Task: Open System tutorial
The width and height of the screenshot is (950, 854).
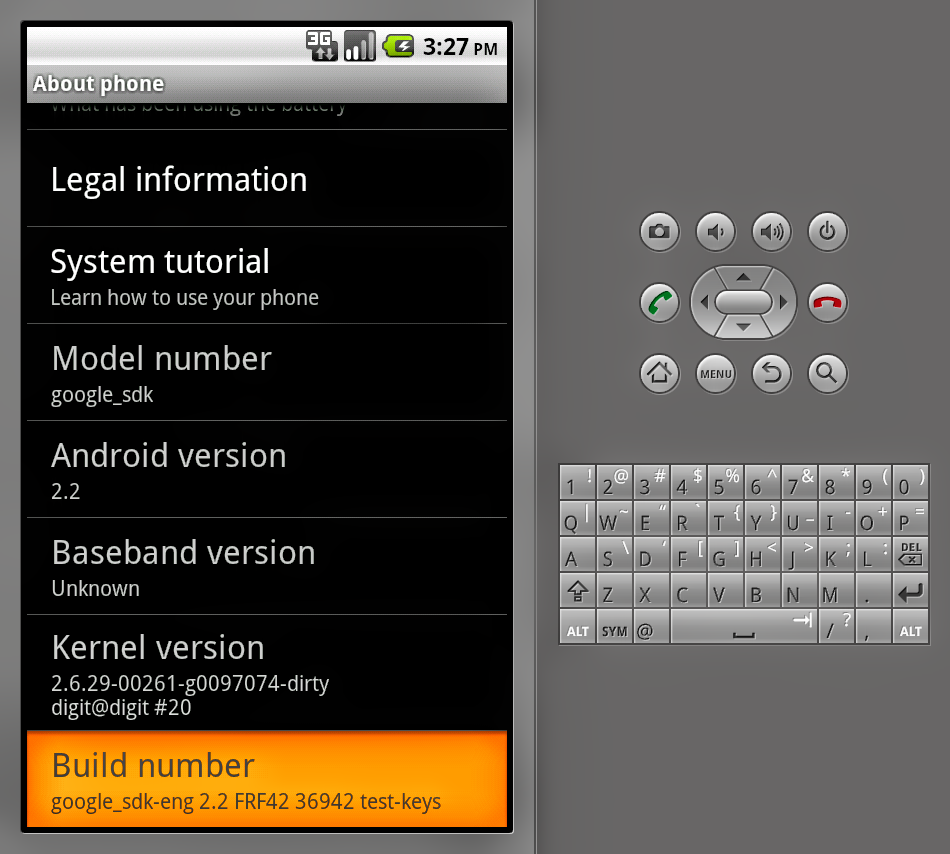Action: click(267, 276)
